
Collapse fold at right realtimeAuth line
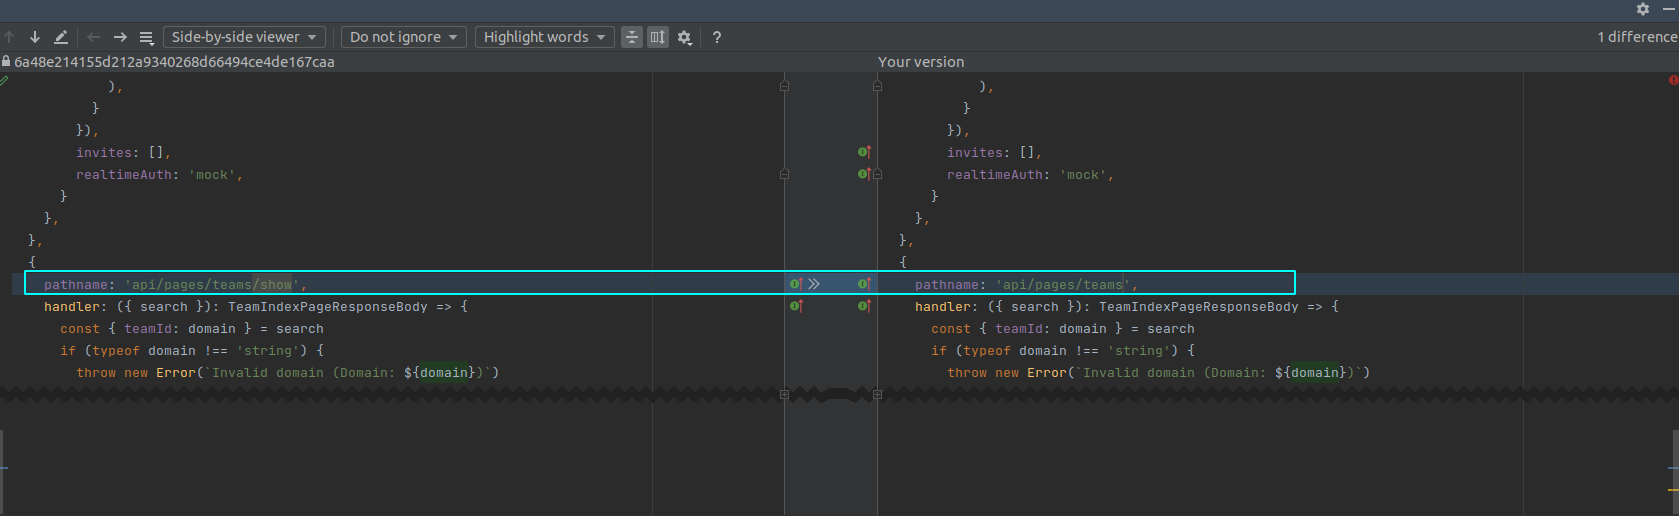(x=877, y=174)
